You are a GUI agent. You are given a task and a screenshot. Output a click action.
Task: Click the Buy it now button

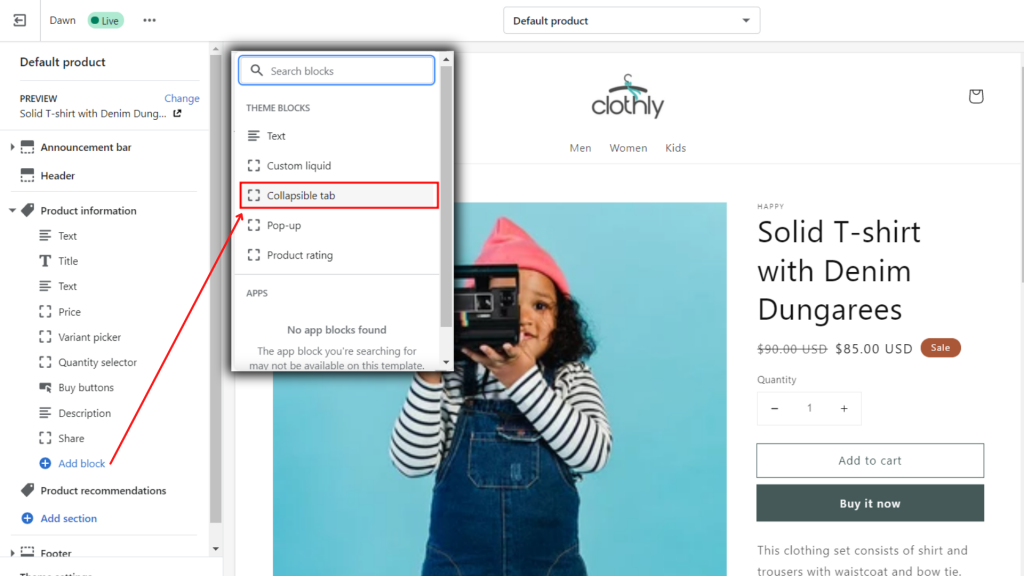click(870, 503)
